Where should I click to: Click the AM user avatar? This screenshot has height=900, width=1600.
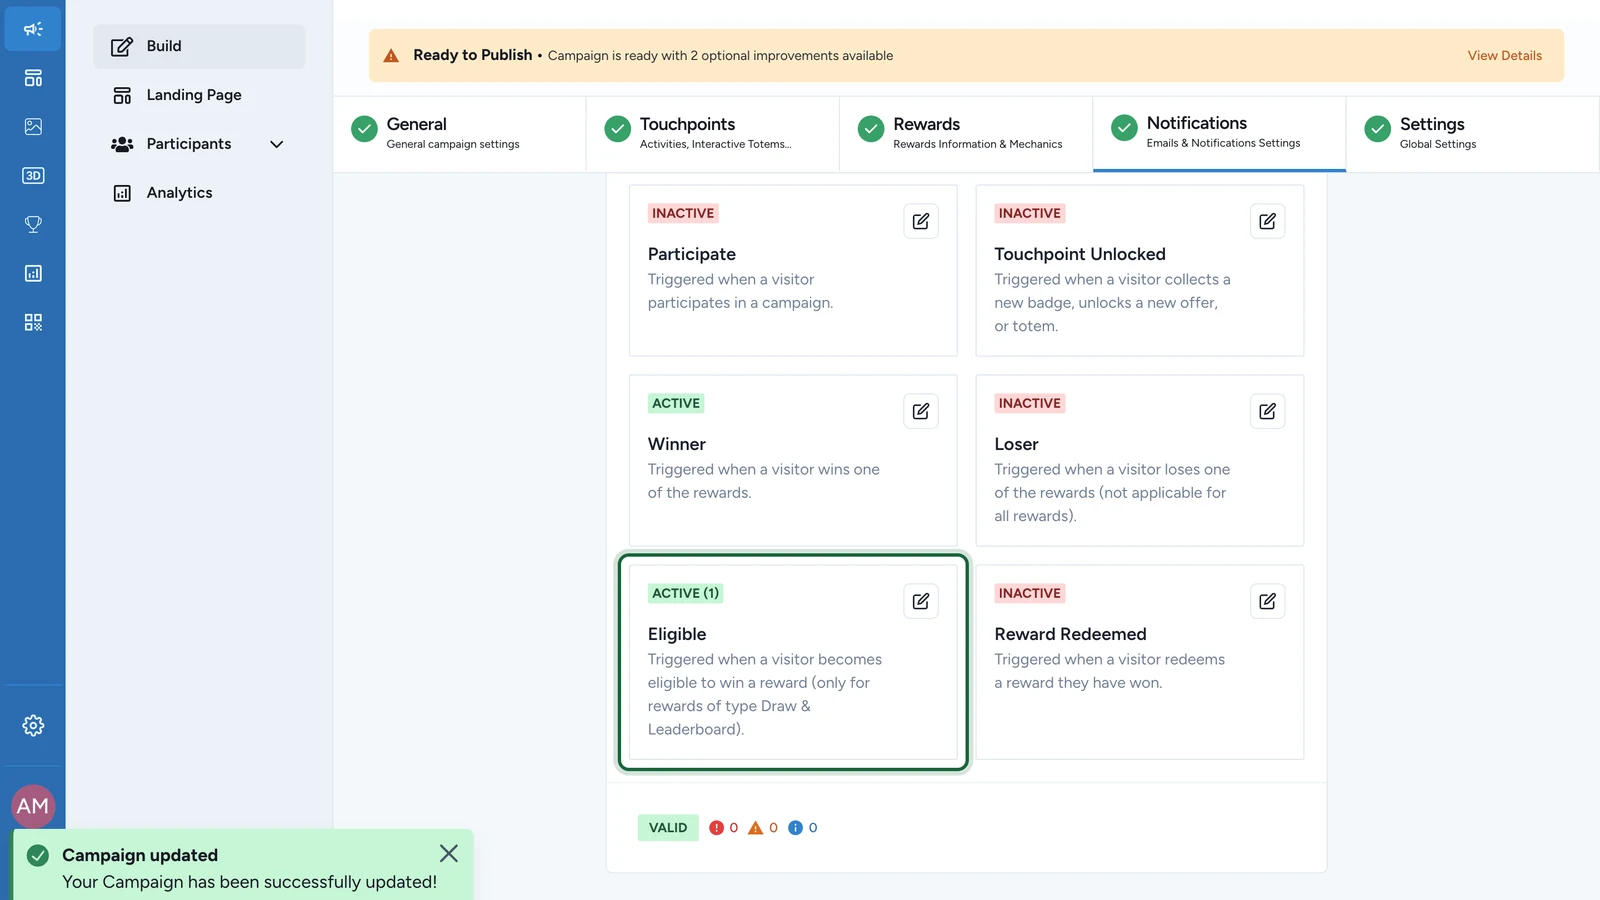pos(33,806)
